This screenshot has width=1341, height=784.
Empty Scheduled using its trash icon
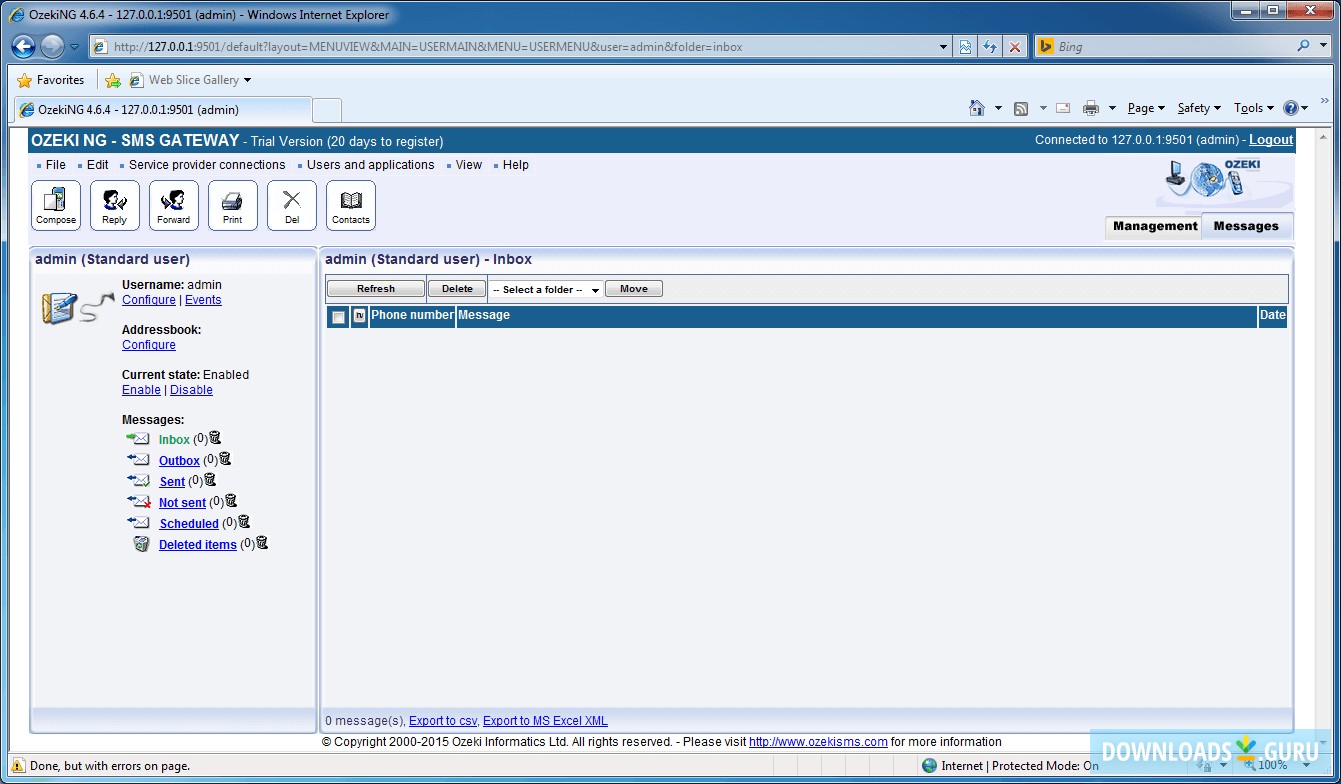tap(244, 522)
